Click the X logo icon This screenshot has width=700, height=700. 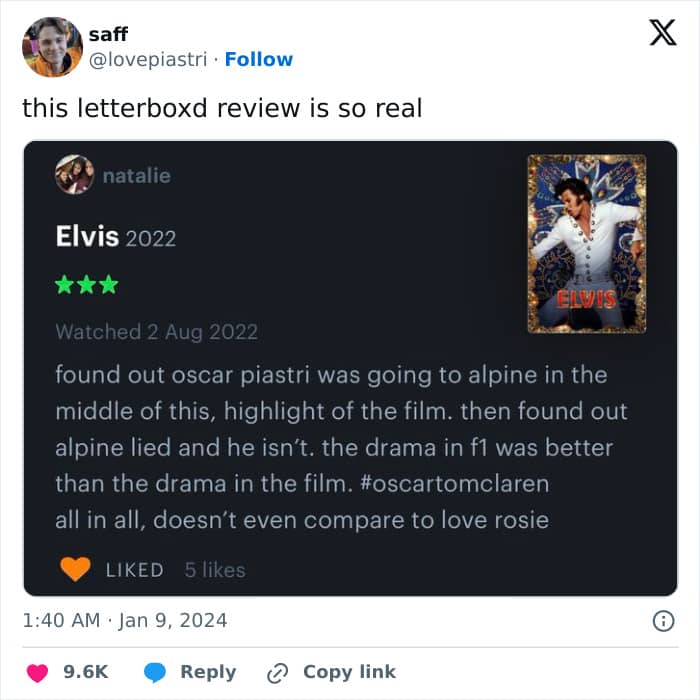tap(663, 33)
